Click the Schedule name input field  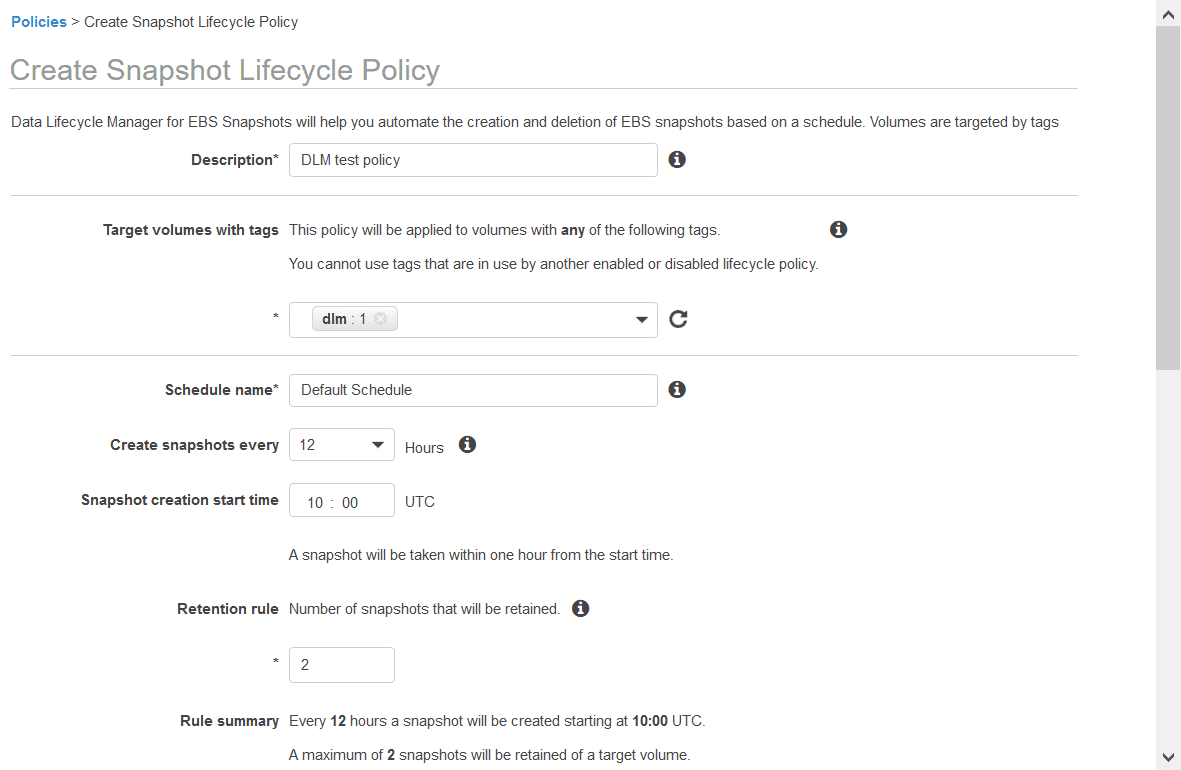[473, 390]
